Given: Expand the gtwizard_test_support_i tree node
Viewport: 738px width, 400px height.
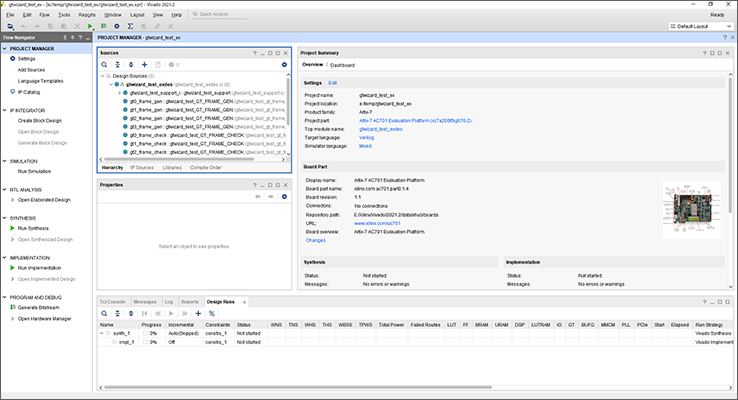Looking at the screenshot, I should coord(119,93).
